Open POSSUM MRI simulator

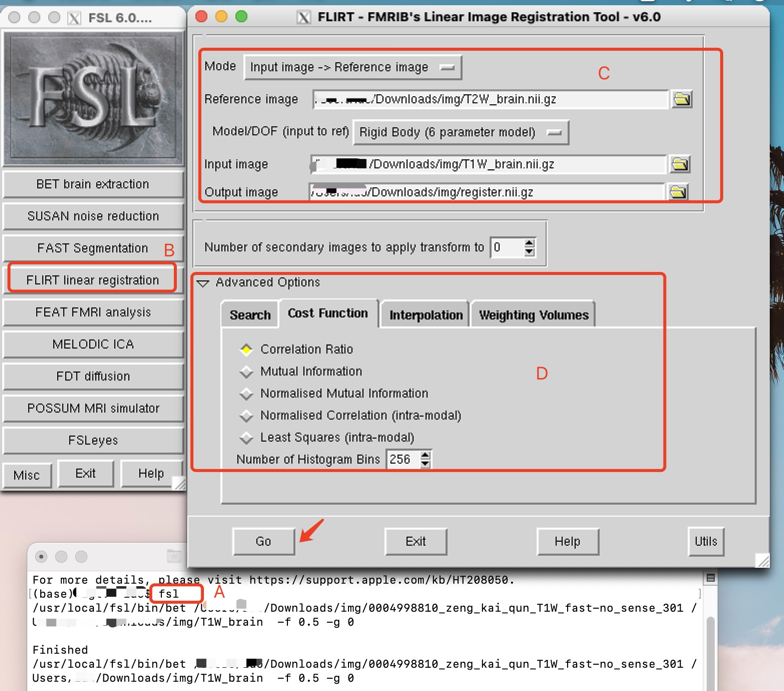[93, 408]
